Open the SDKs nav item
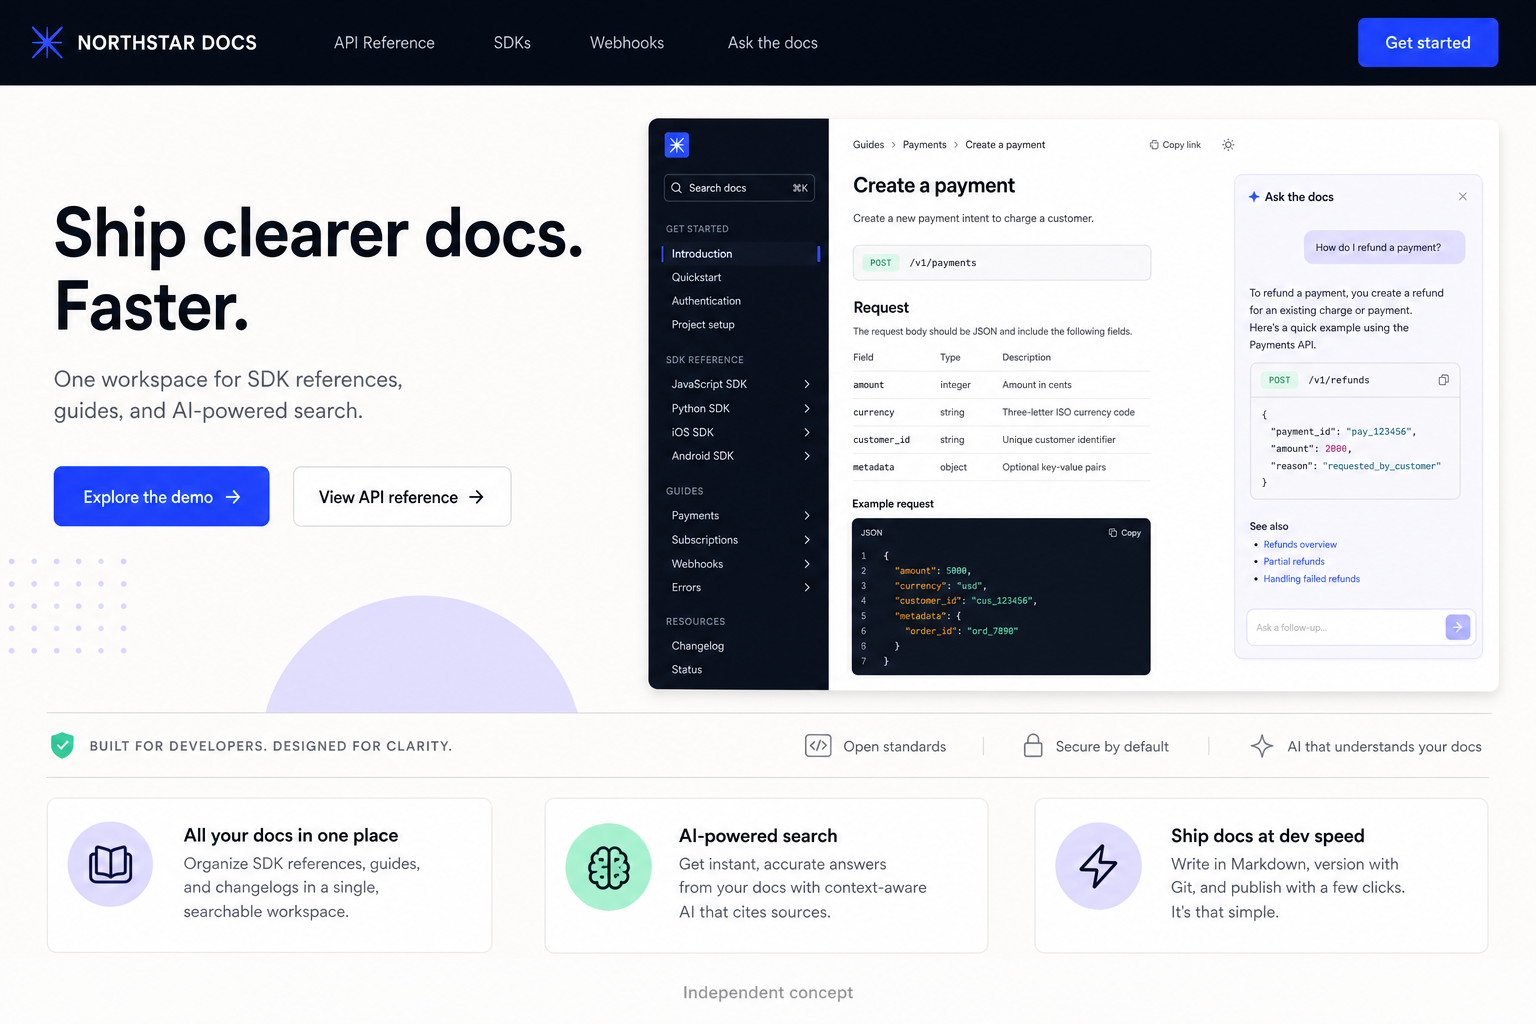 (x=512, y=43)
